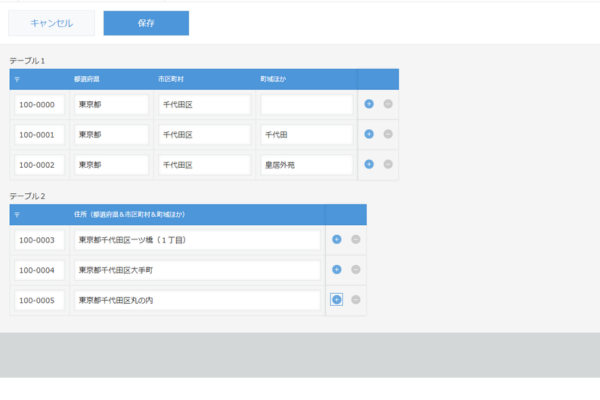The height and width of the screenshot is (400, 600).
Task: Click the 皇居外苑 text field
Action: [306, 164]
